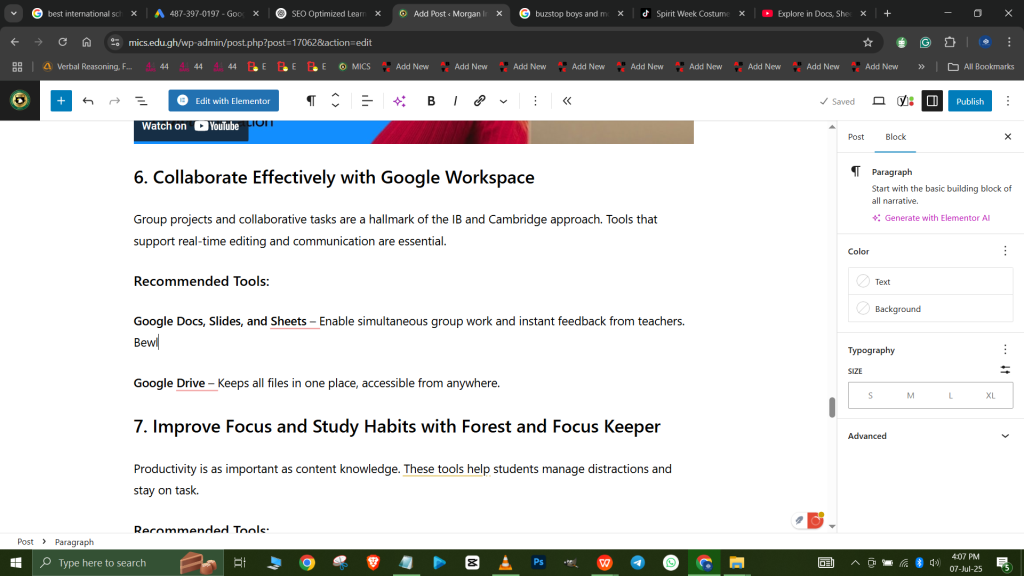This screenshot has width=1024, height=576.
Task: View posts via the site logo icon
Action: 20,101
